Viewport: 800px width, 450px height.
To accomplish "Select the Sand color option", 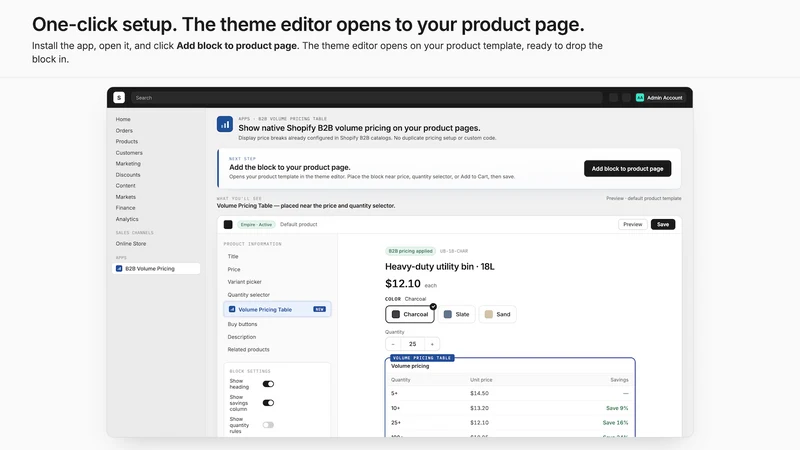I will [x=497, y=314].
